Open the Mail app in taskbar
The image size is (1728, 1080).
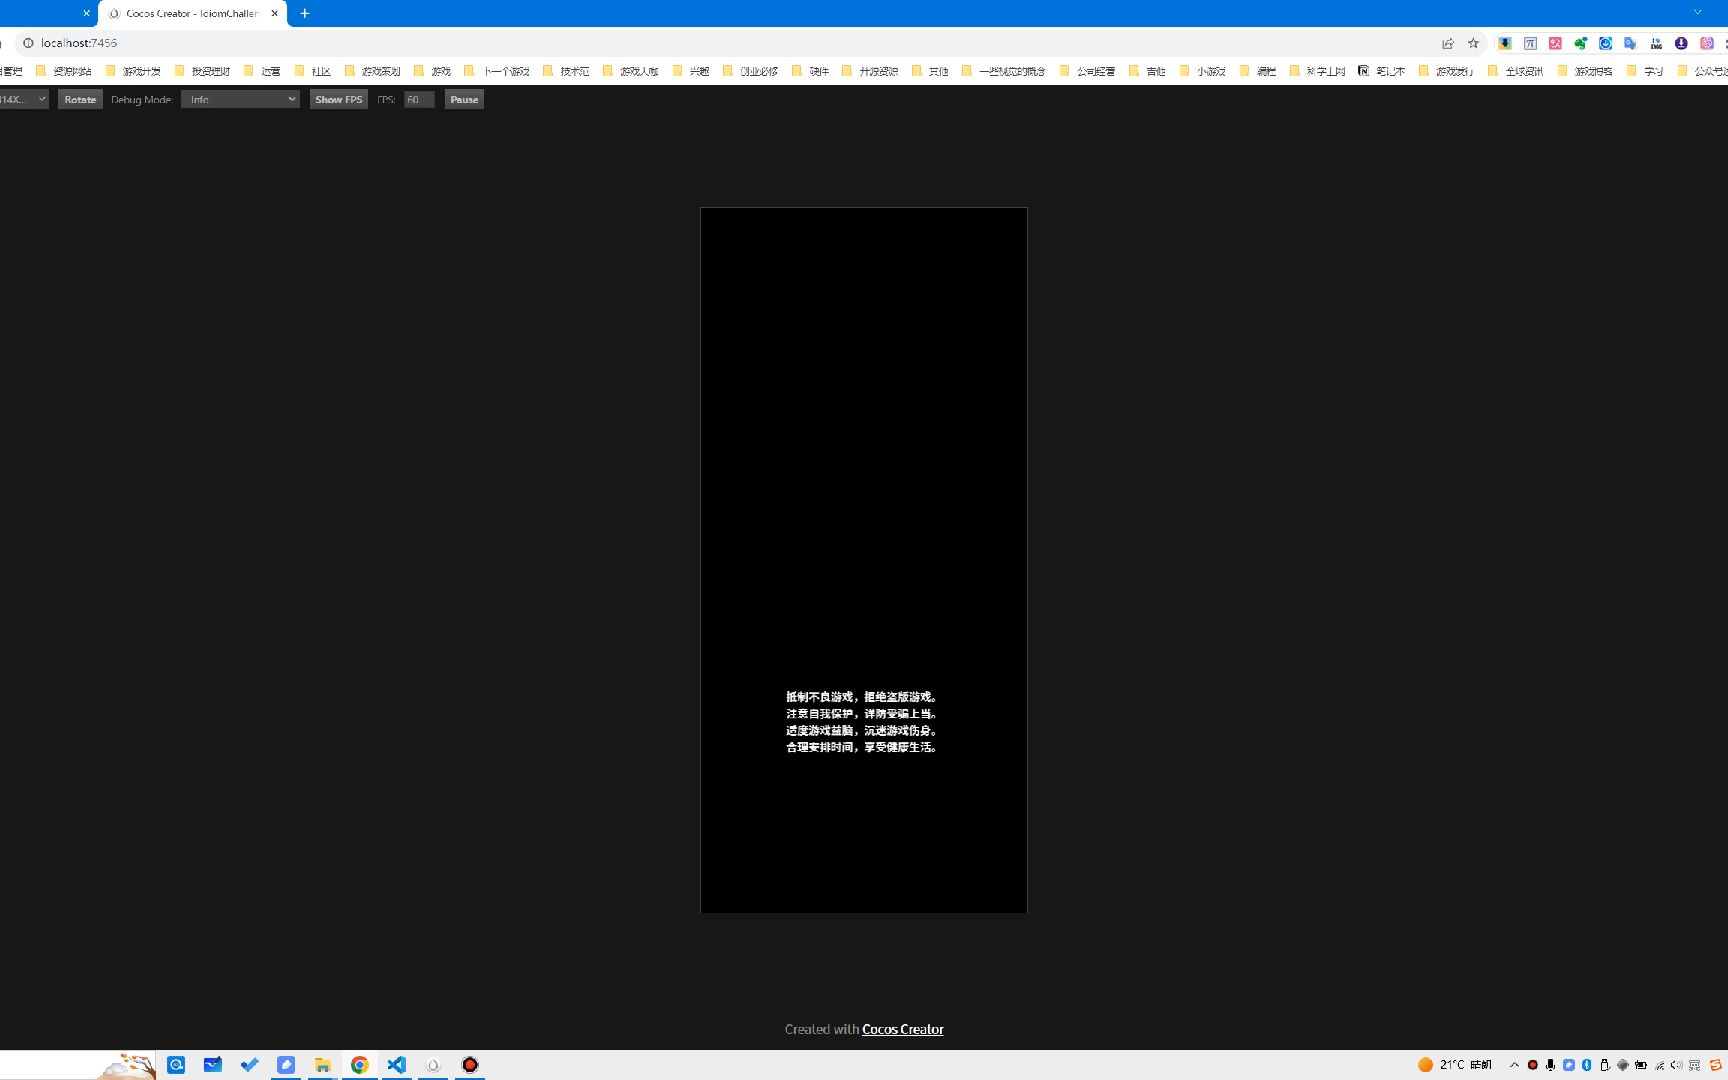212,1065
